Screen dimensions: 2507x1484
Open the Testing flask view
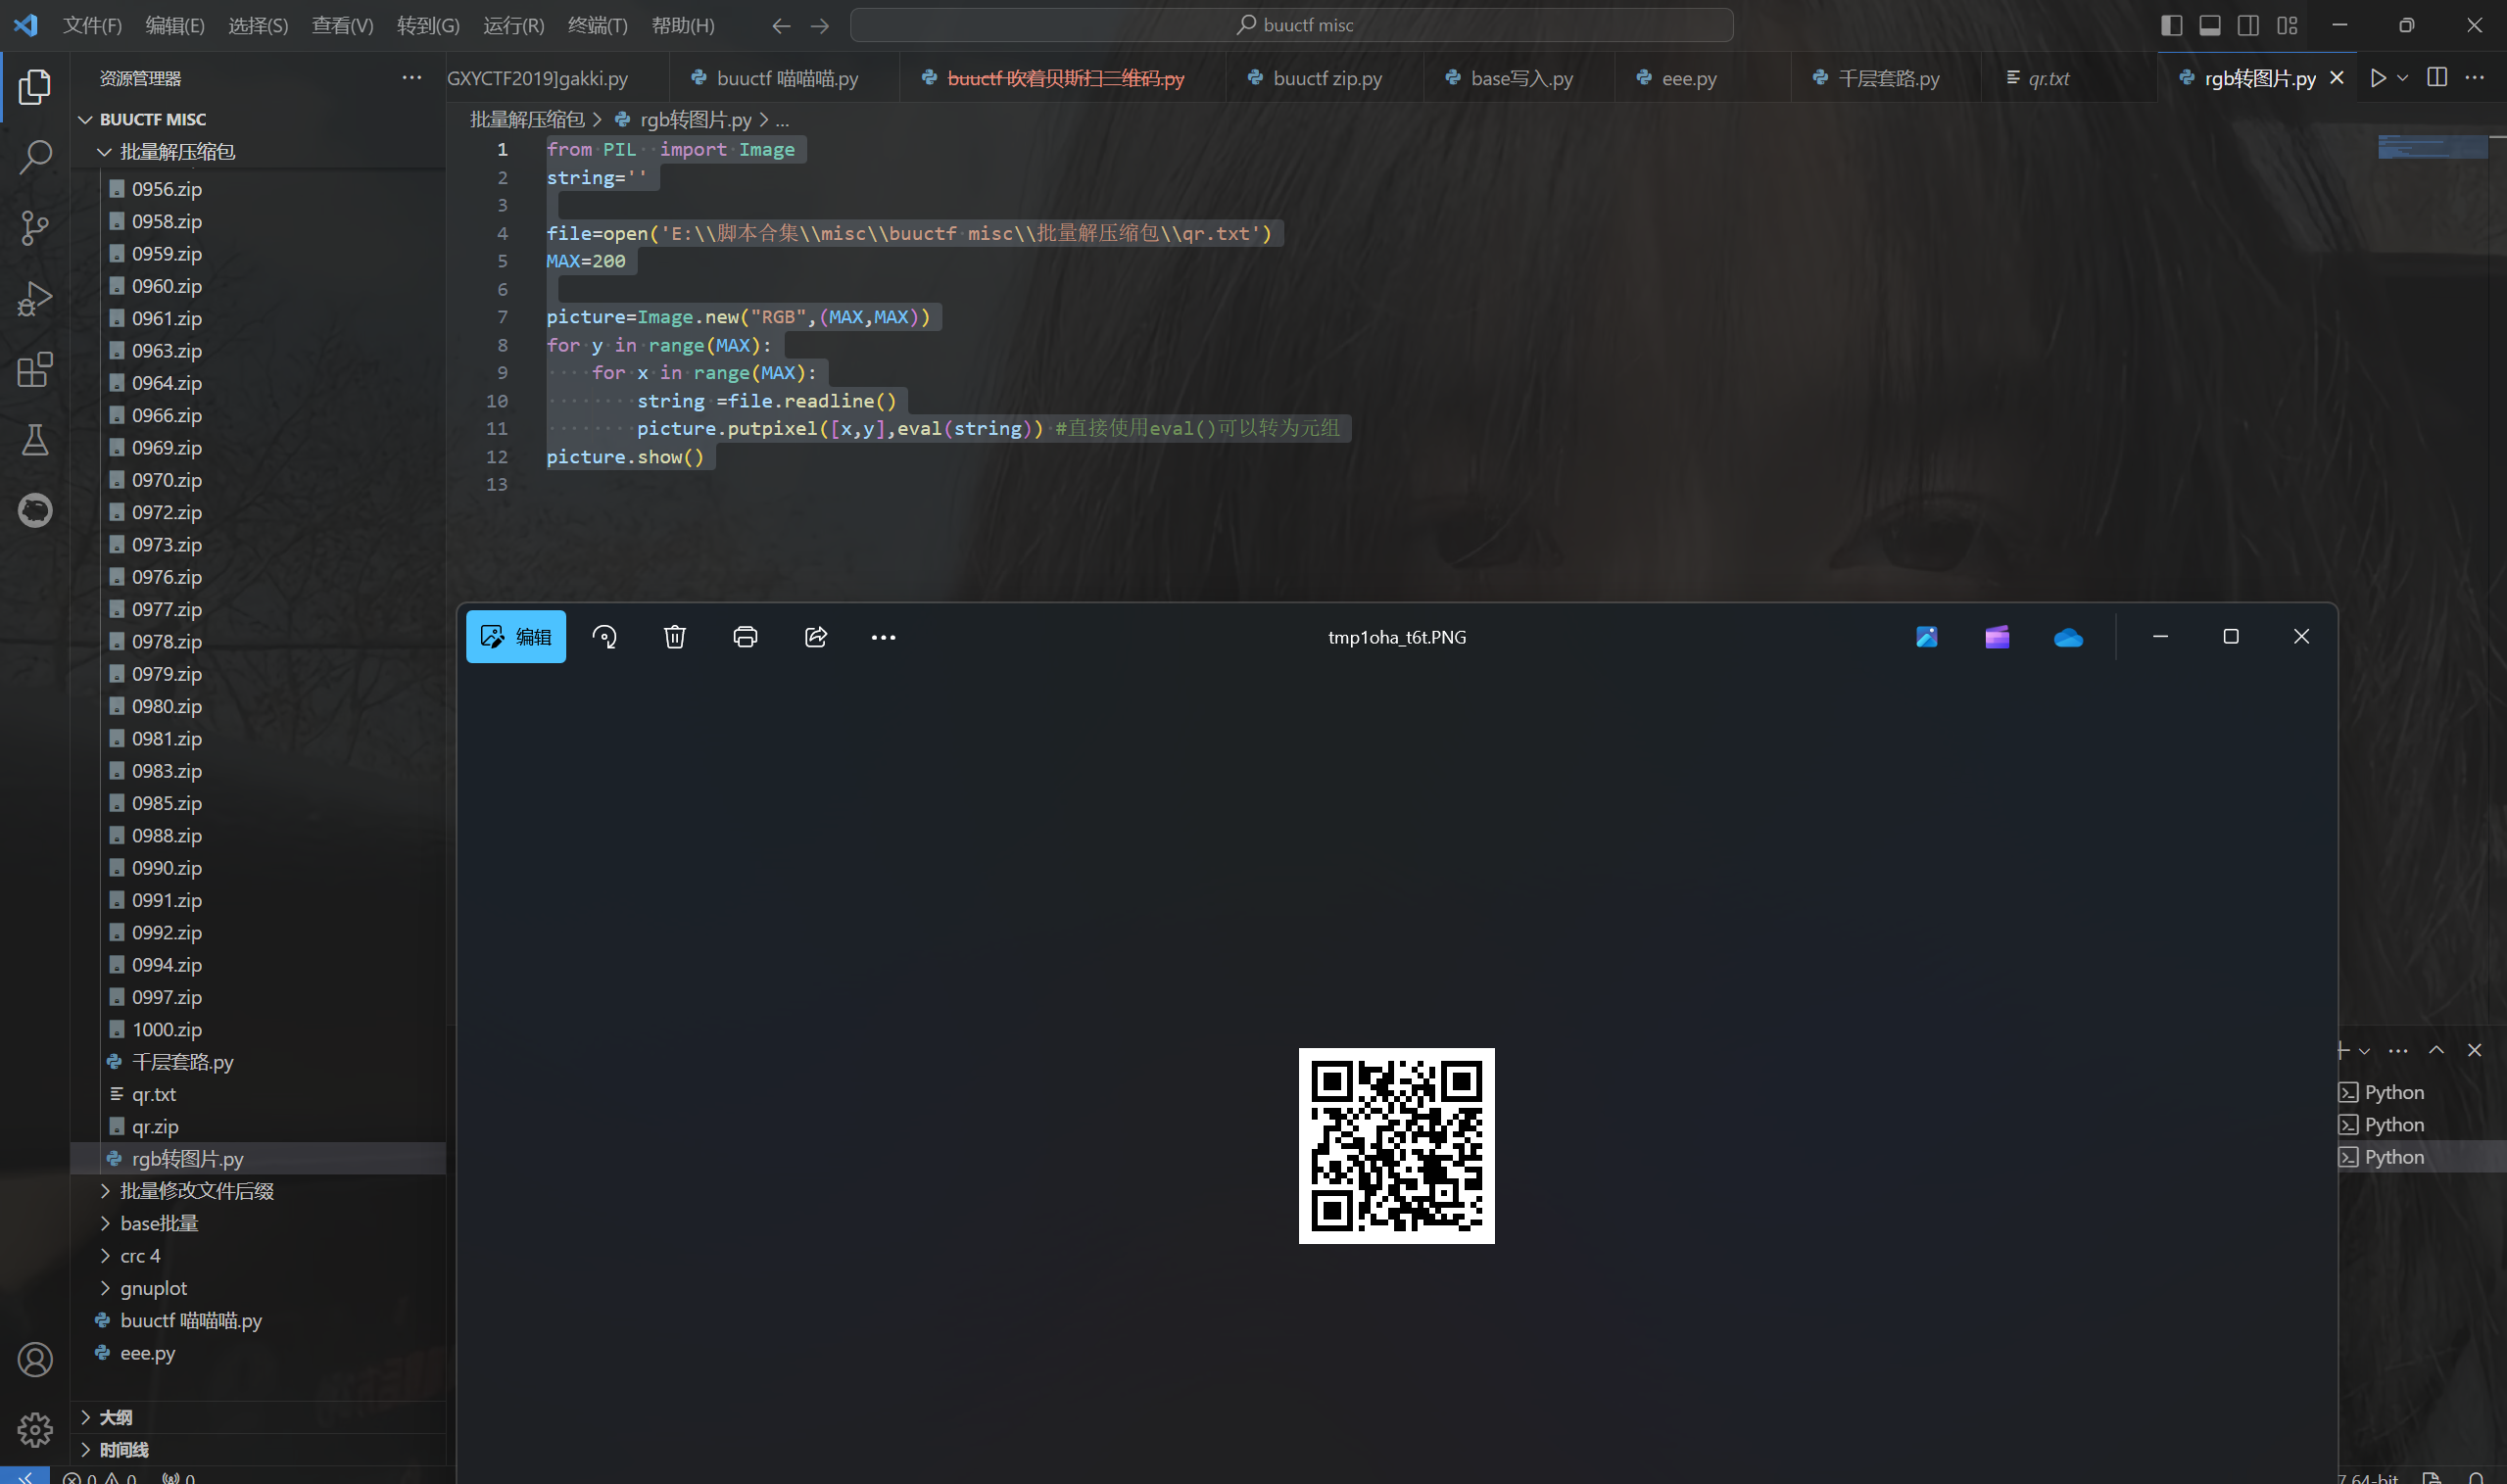click(35, 440)
